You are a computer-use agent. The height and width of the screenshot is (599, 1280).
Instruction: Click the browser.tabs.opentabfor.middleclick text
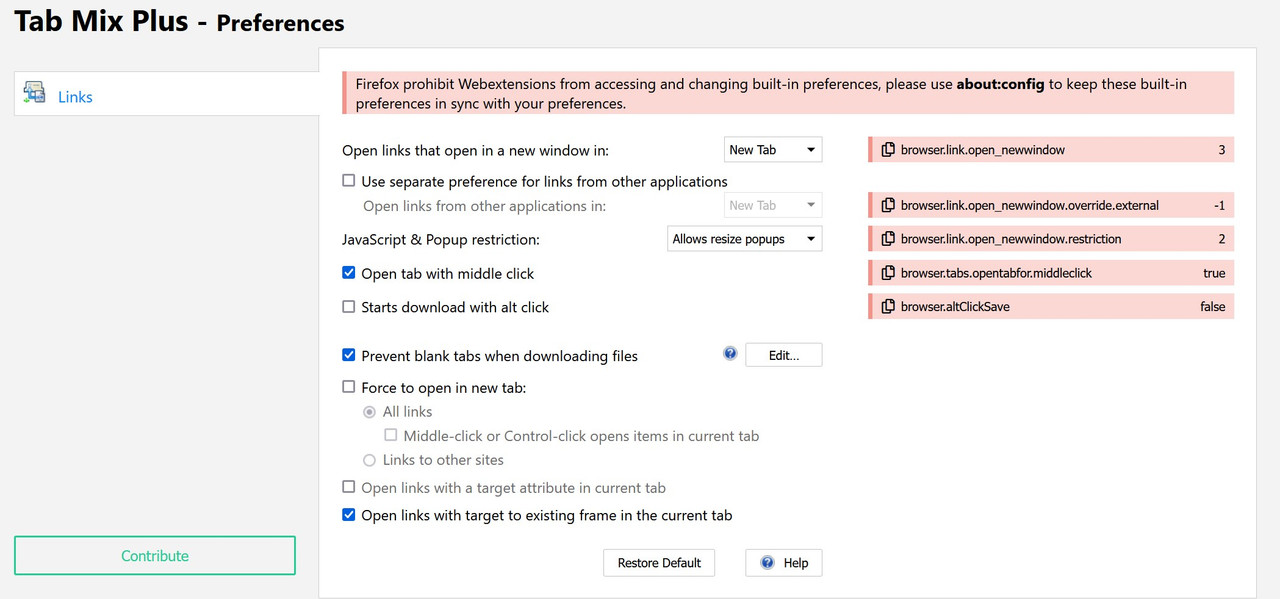[996, 273]
